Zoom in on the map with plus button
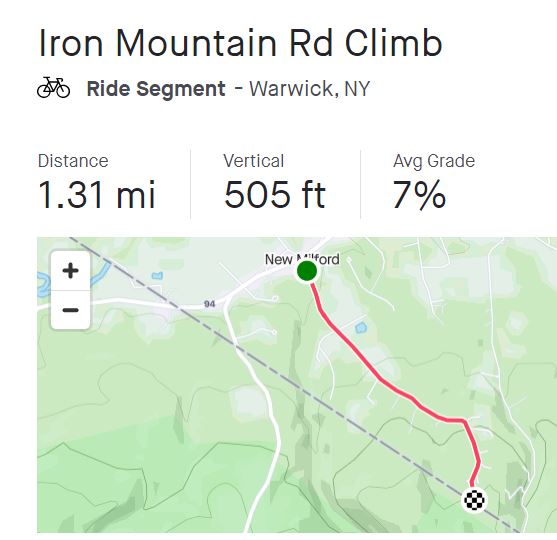The image size is (557, 540). (x=70, y=271)
